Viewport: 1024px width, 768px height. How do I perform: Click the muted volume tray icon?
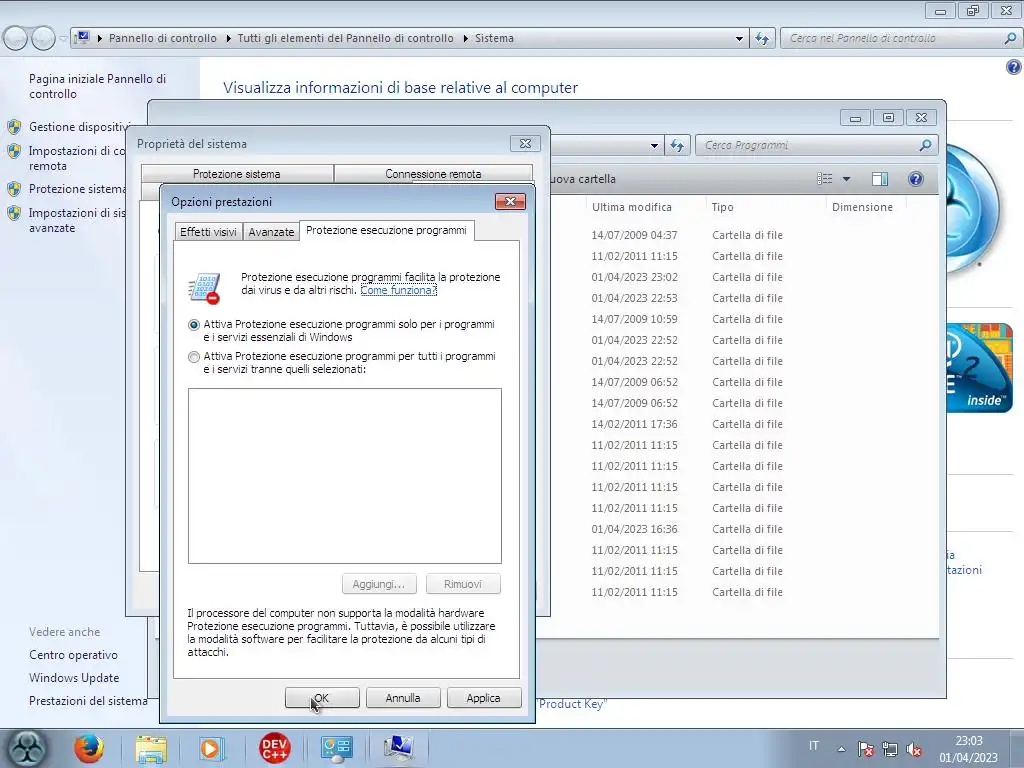point(914,749)
